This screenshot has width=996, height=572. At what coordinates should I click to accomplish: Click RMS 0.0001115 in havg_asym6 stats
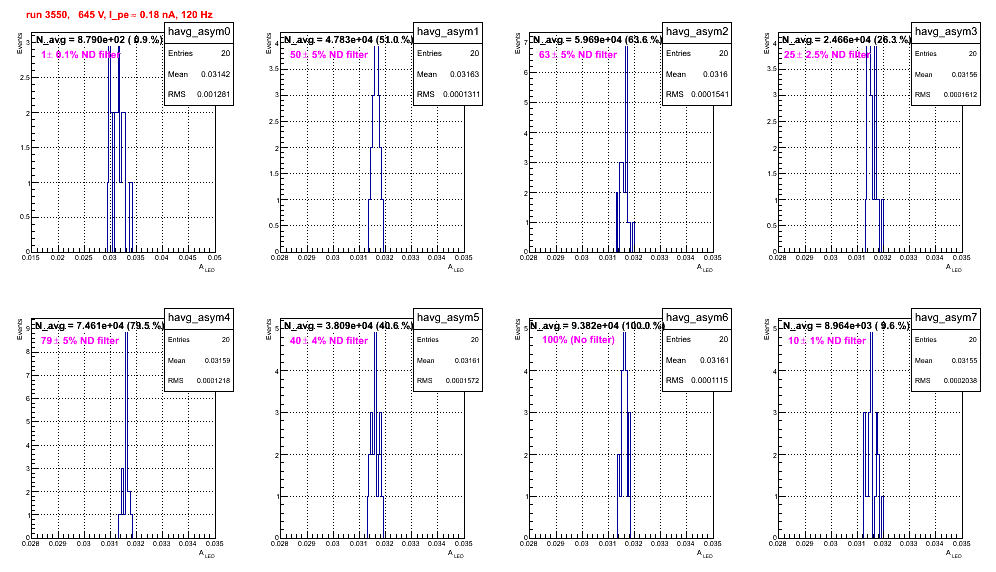click(x=697, y=380)
